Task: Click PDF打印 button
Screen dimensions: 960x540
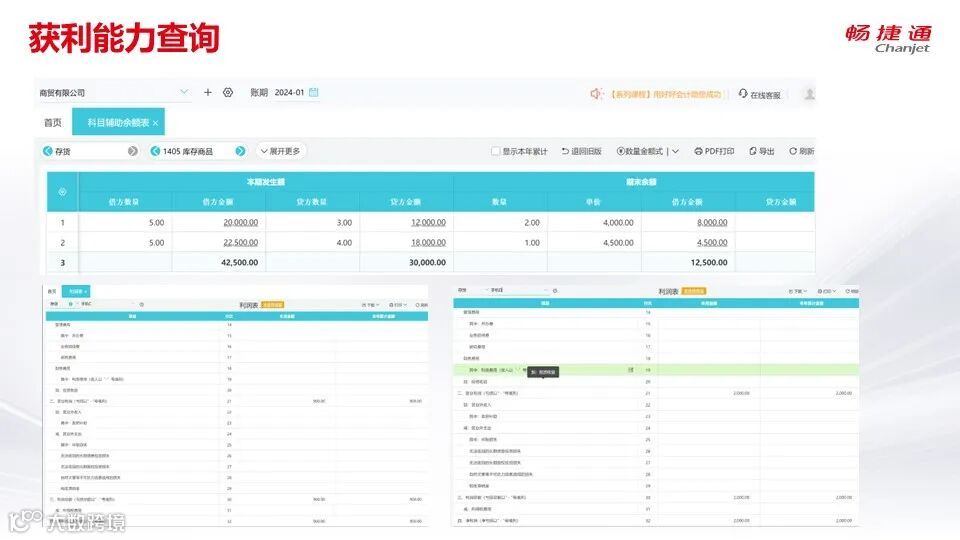Action: tap(714, 151)
